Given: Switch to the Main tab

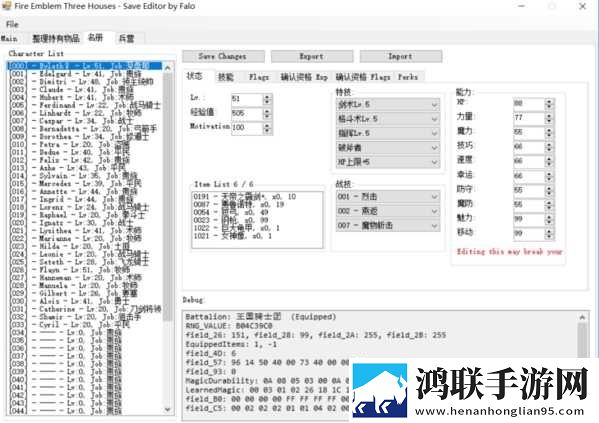Looking at the screenshot, I should pos(9,39).
